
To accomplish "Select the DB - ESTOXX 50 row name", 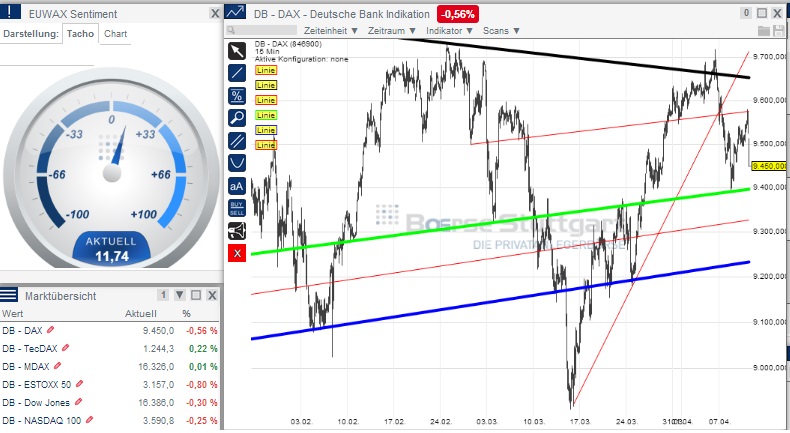I will (x=37, y=385).
